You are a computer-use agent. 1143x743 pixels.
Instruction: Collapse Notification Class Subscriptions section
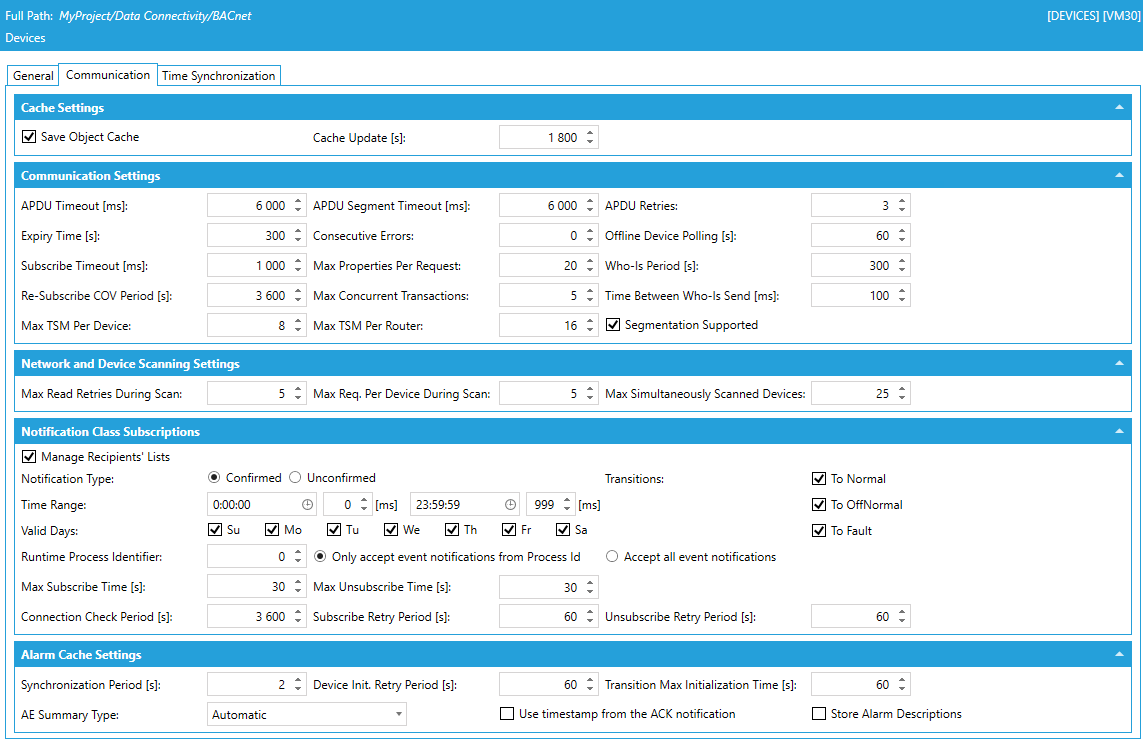[1119, 431]
